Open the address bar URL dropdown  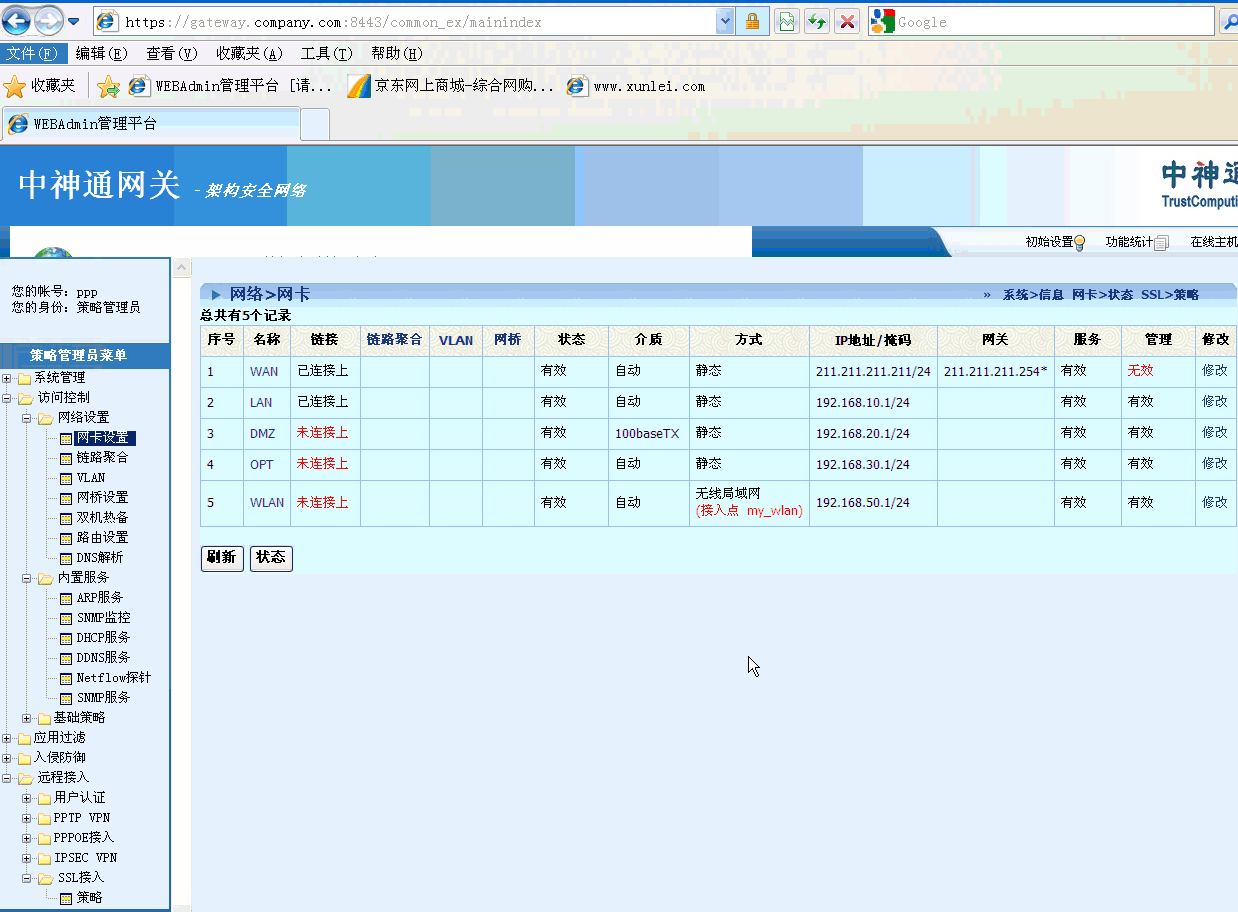coord(725,21)
